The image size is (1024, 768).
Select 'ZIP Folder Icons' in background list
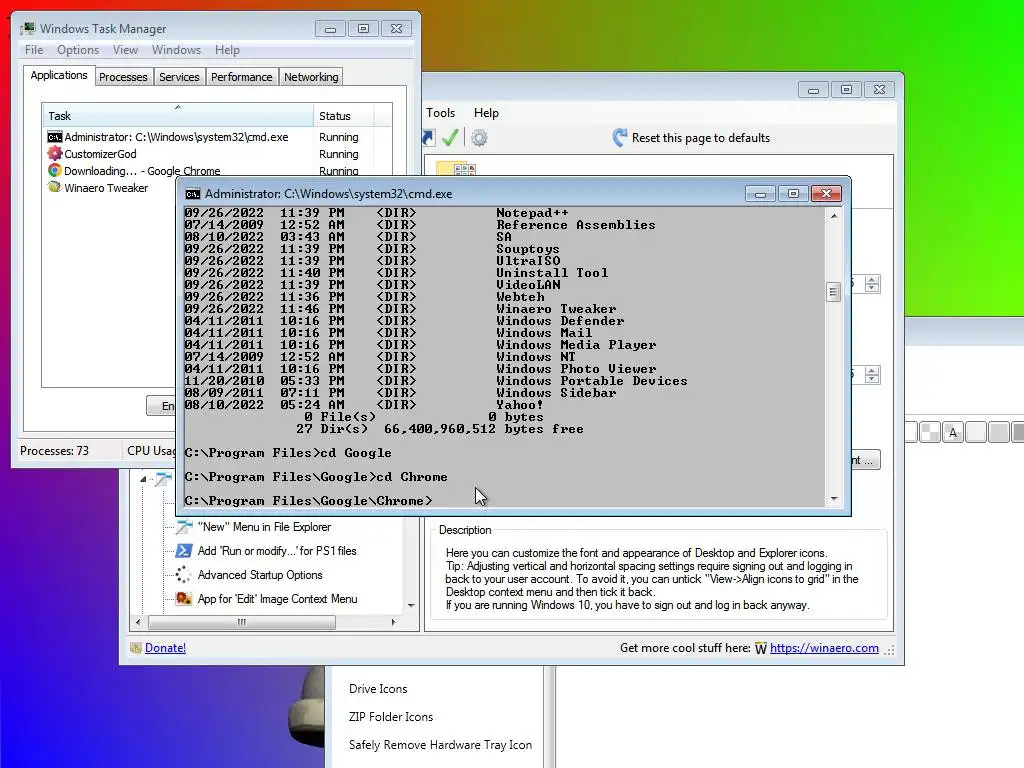pyautogui.click(x=391, y=717)
